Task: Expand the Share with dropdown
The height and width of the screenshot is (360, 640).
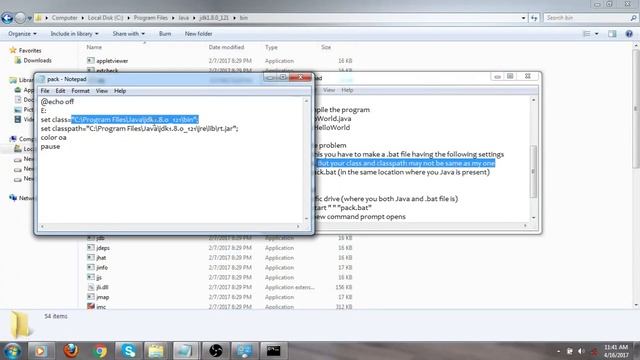Action: pos(129,34)
